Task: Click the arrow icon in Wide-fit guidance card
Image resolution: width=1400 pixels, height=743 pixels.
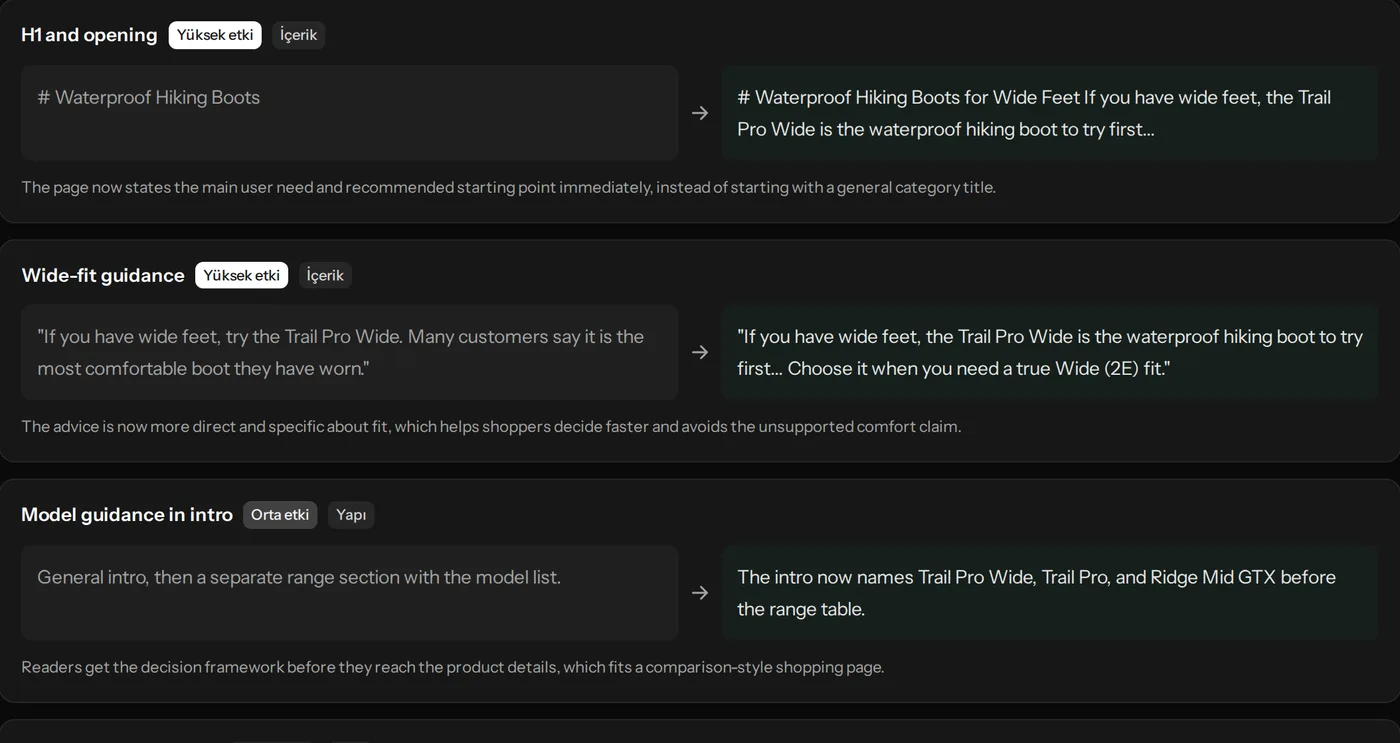Action: [x=700, y=352]
